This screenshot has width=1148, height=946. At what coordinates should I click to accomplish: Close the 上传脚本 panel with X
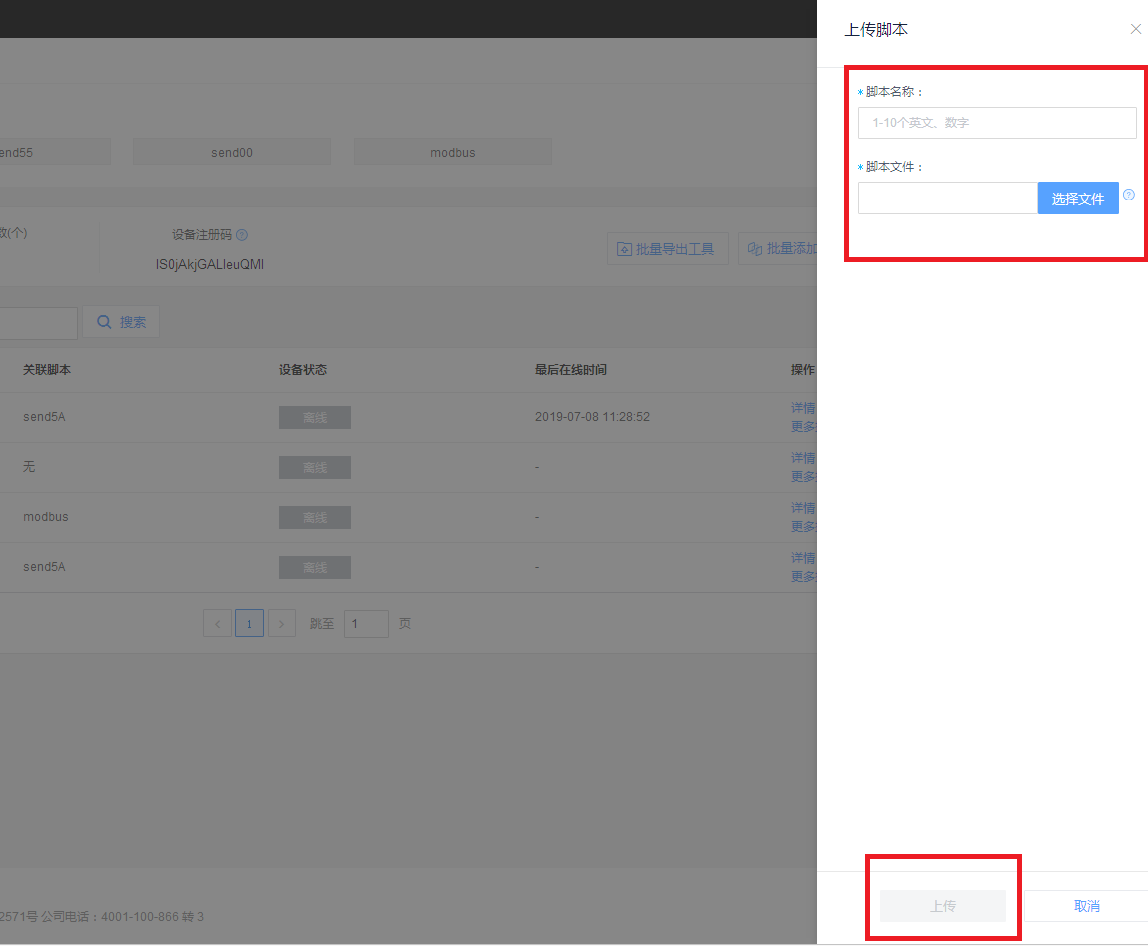pos(1136,29)
